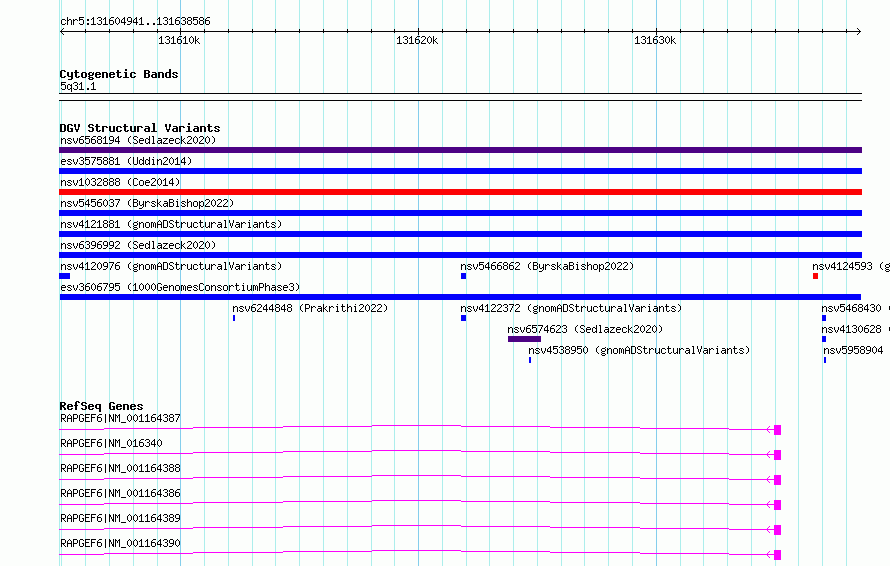Click the right arrow of the ruler
The image size is (890, 566).
(859, 32)
